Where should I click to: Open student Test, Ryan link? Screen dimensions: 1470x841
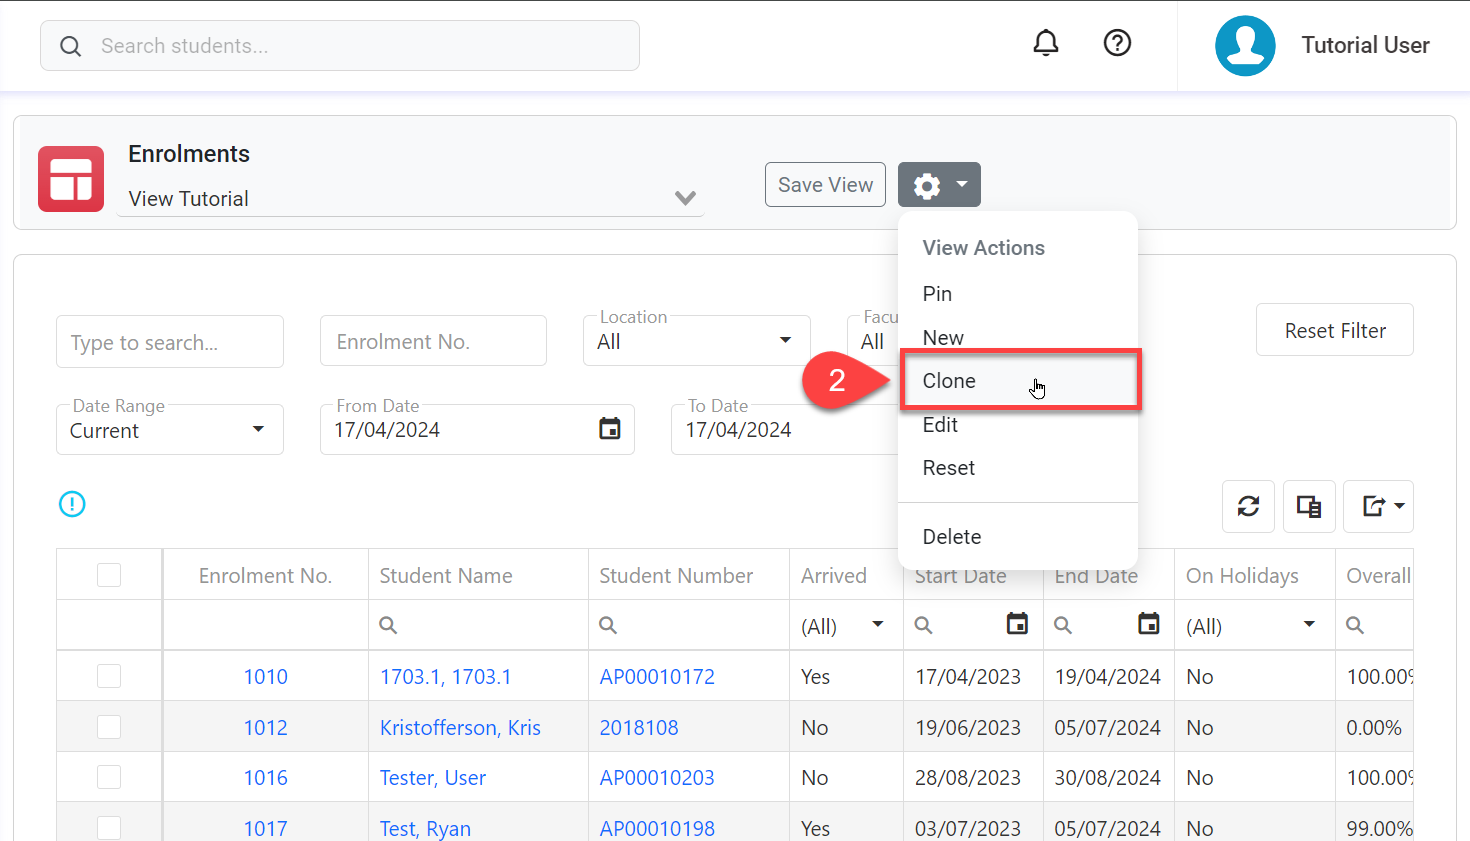(425, 829)
